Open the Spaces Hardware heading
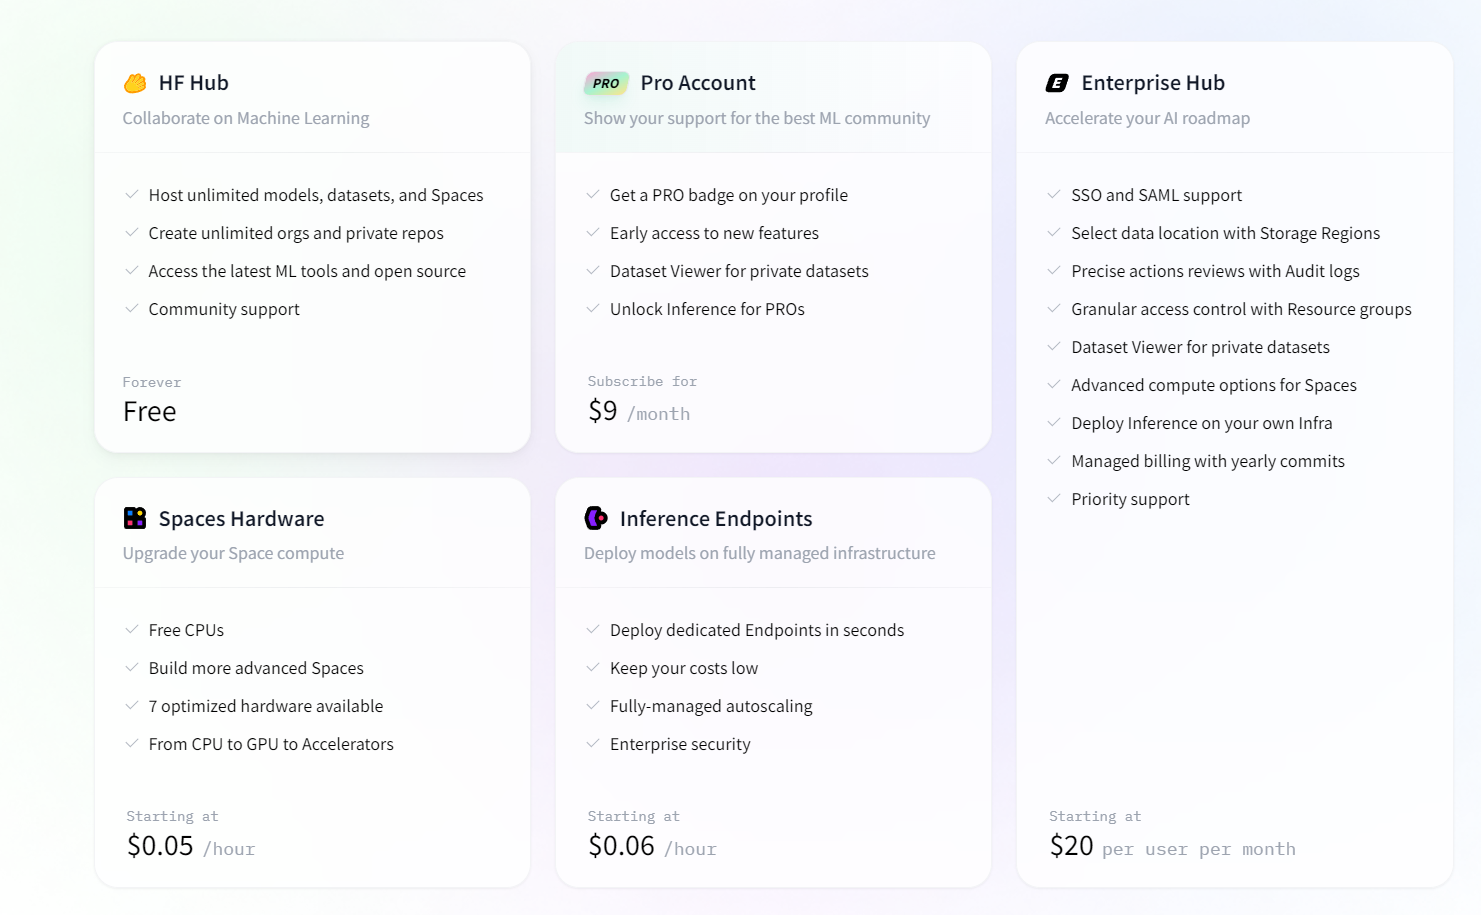The width and height of the screenshot is (1481, 915). pyautogui.click(x=241, y=519)
